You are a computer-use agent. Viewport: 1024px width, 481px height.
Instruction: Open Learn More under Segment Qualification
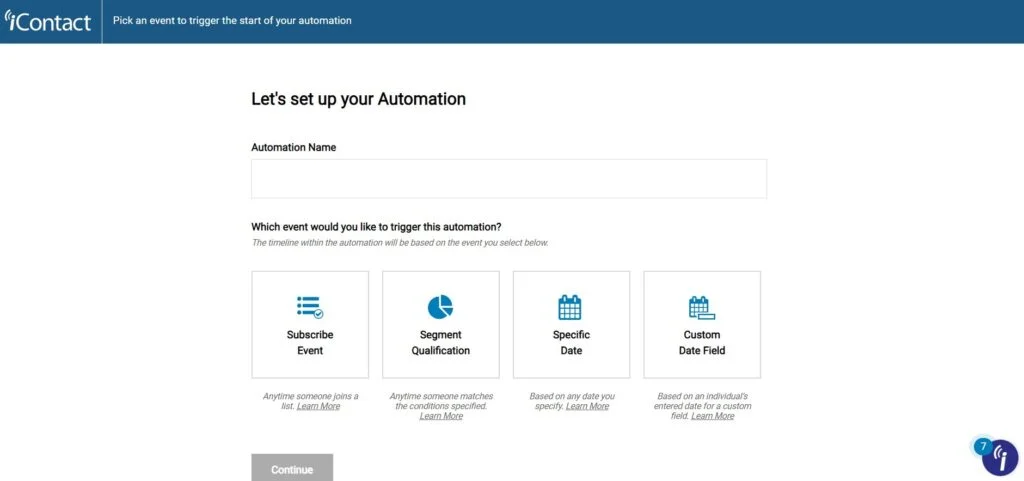point(441,416)
